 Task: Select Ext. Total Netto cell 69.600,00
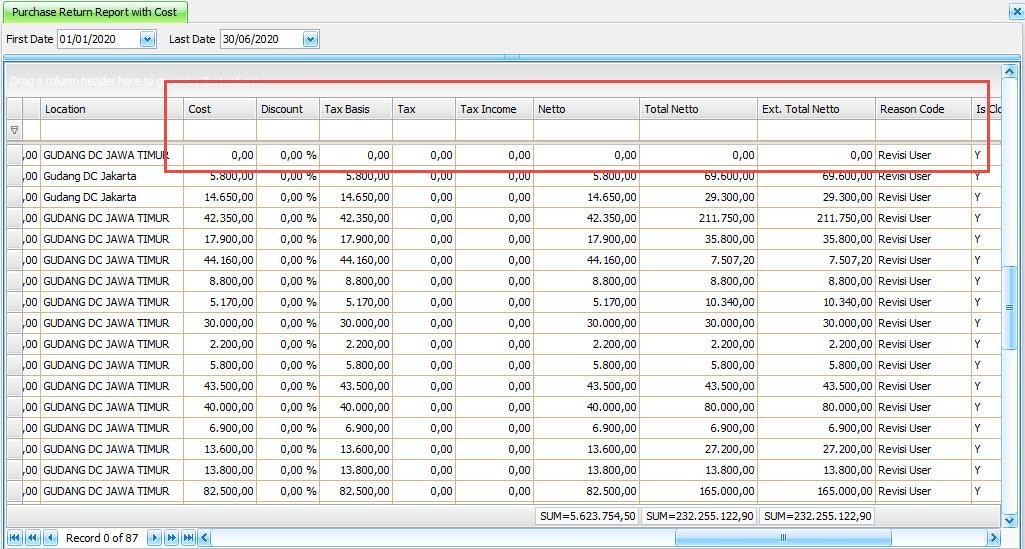tap(816, 176)
